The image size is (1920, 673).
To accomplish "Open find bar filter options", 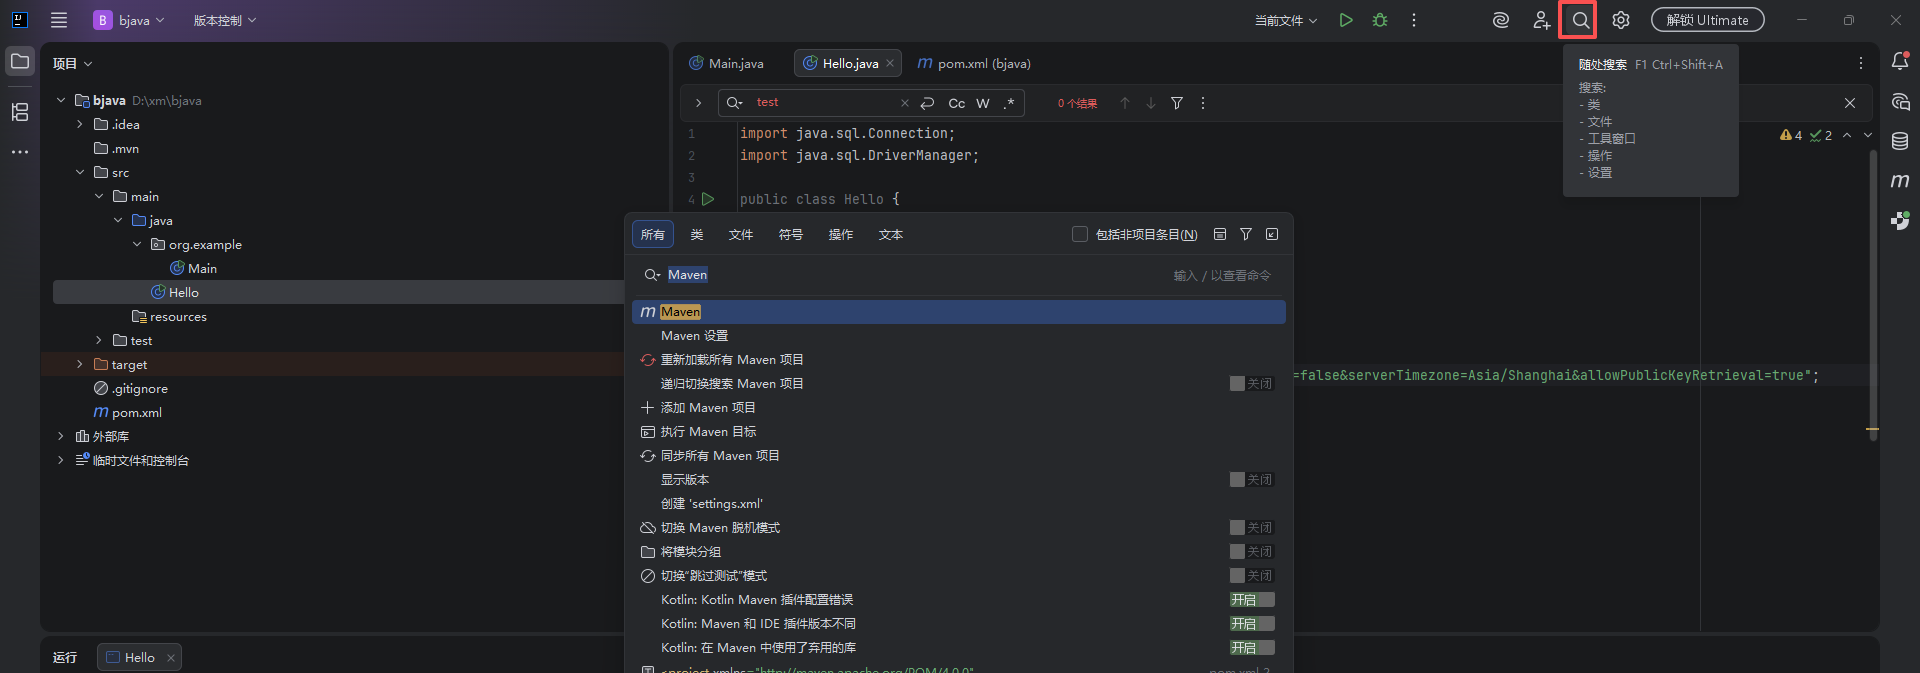I will [x=1177, y=103].
